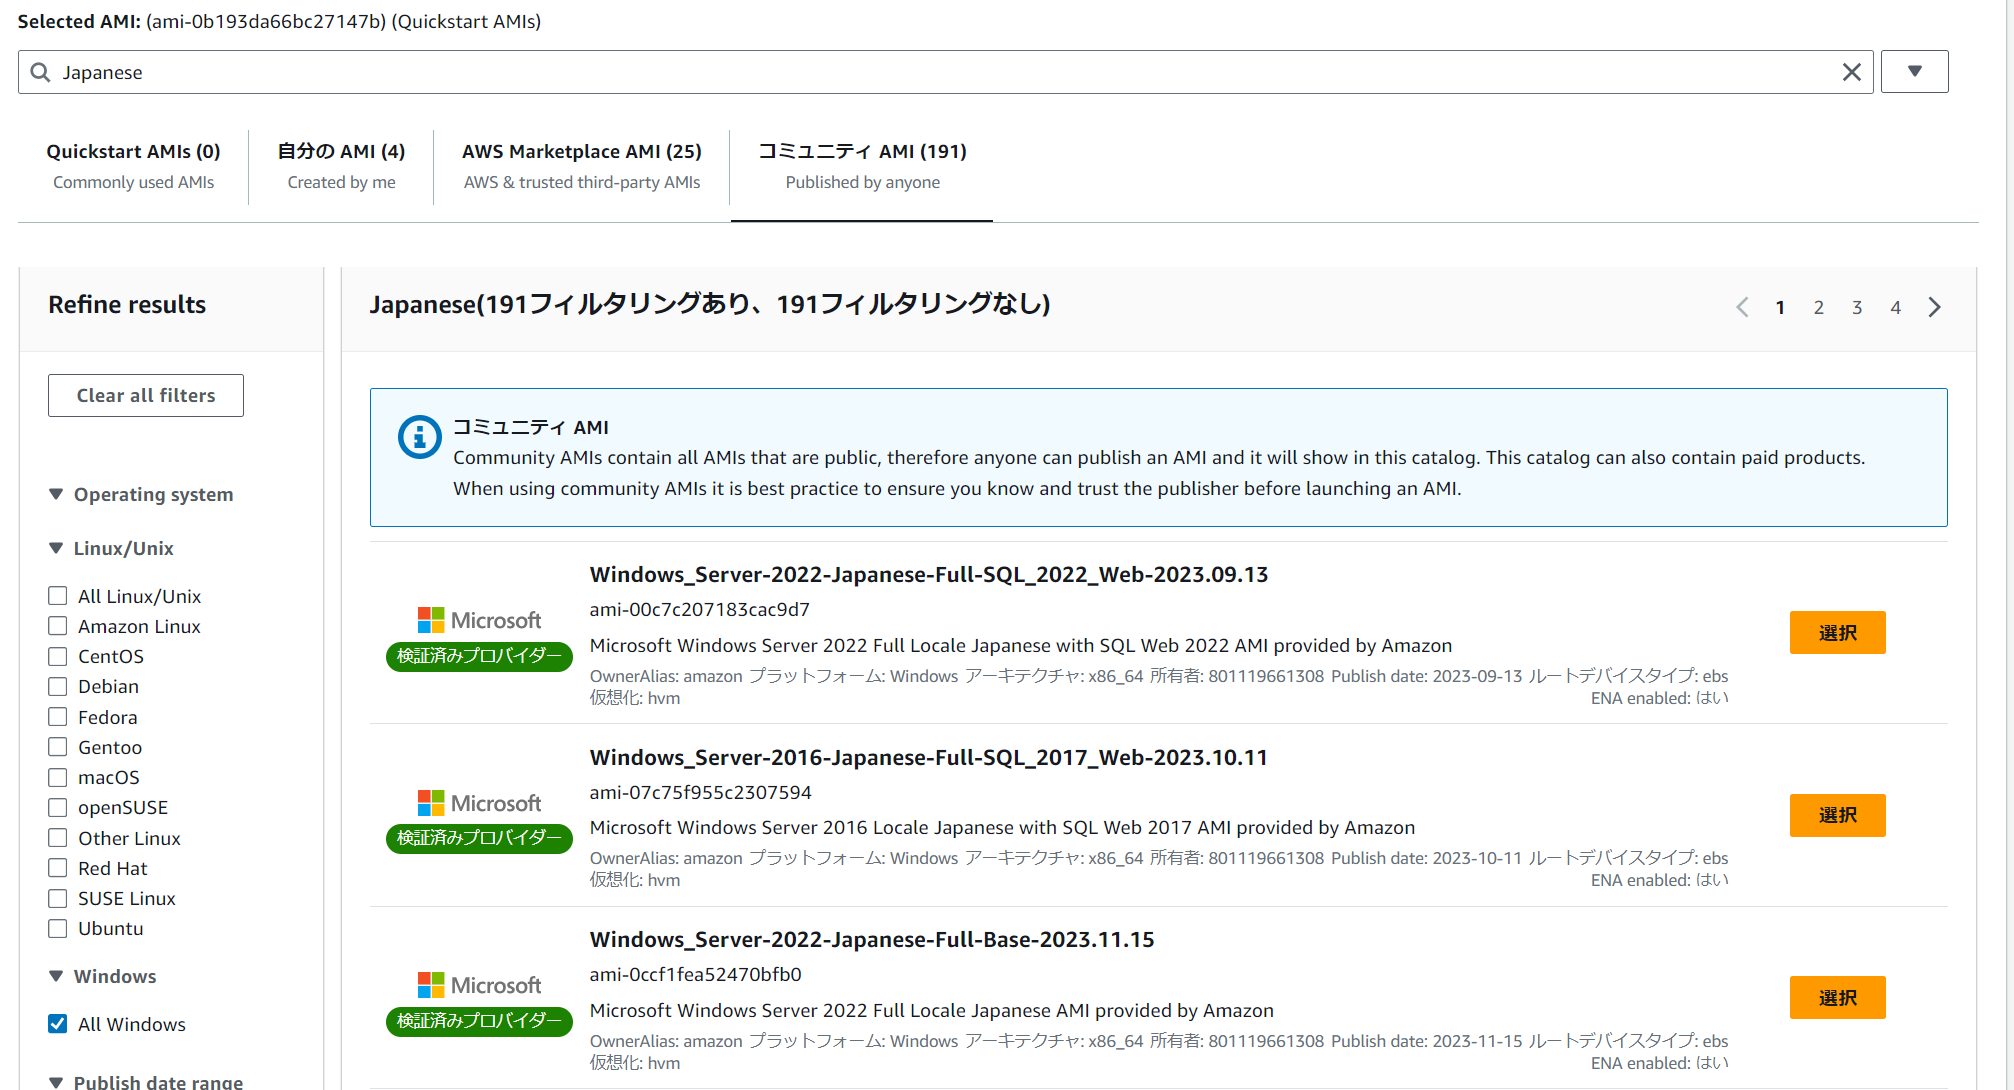Screen dimensions: 2014x1090
Task: Open the Quickstart AMIs tab
Action: (x=133, y=151)
